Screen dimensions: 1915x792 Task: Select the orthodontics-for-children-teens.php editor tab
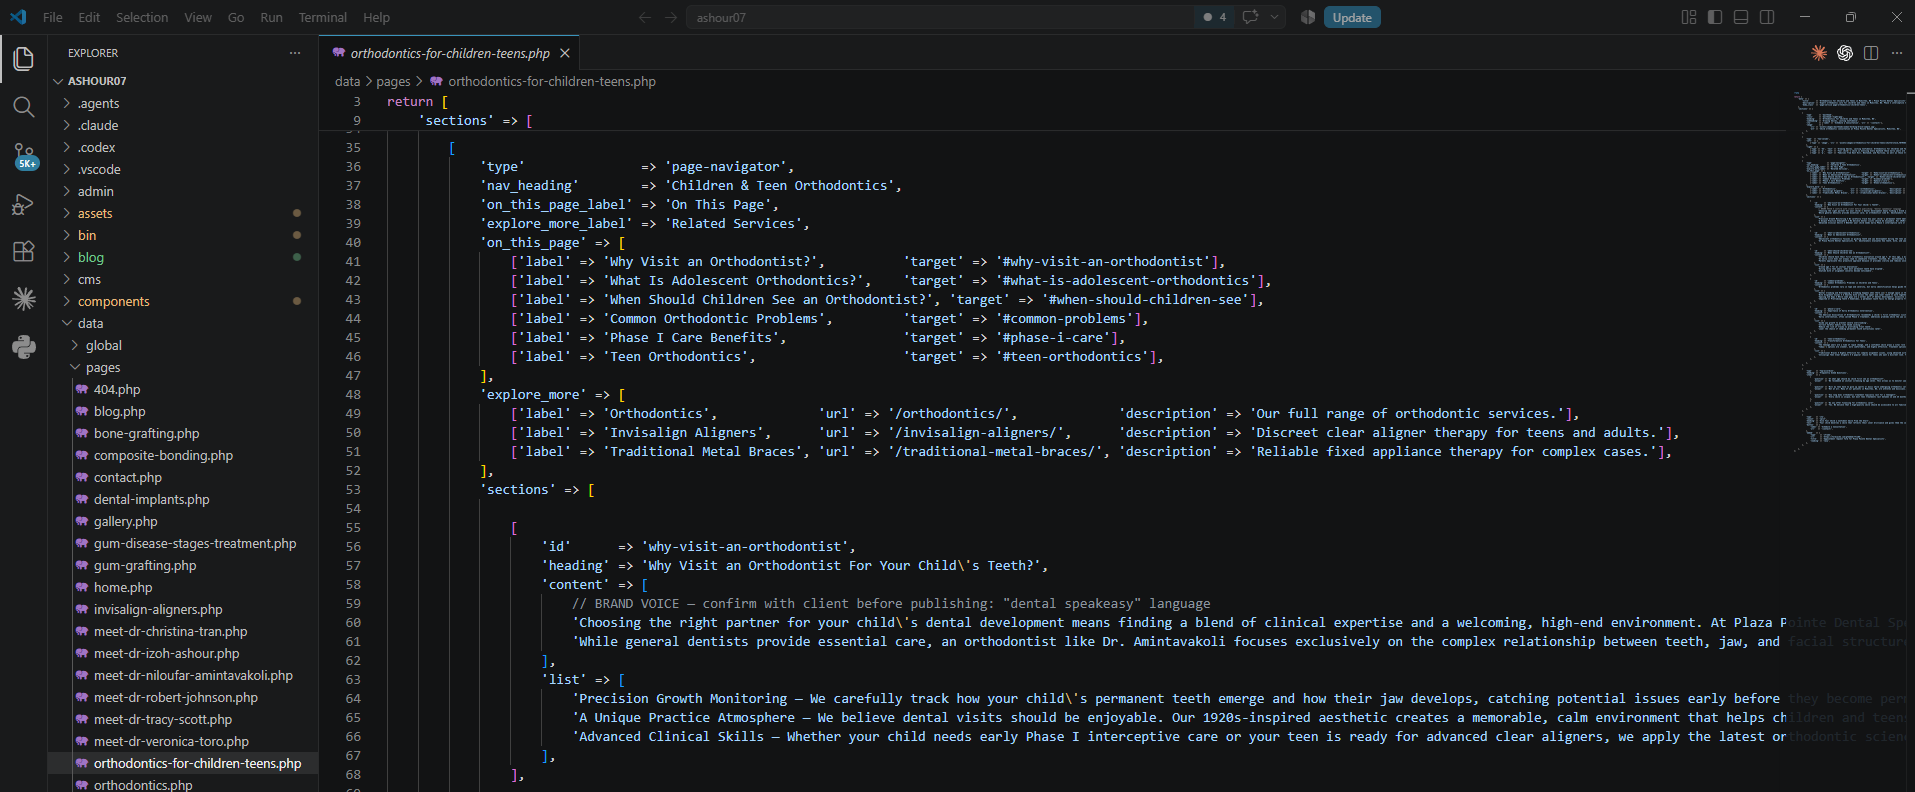(449, 53)
